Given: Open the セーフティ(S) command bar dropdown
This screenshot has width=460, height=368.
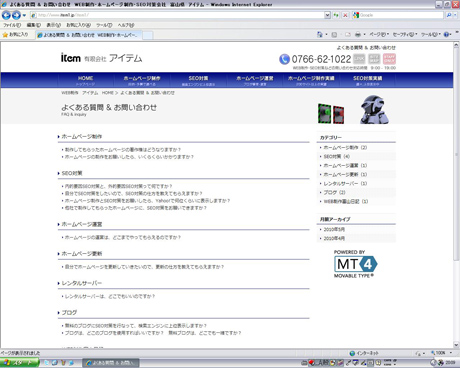Looking at the screenshot, I should click(405, 34).
